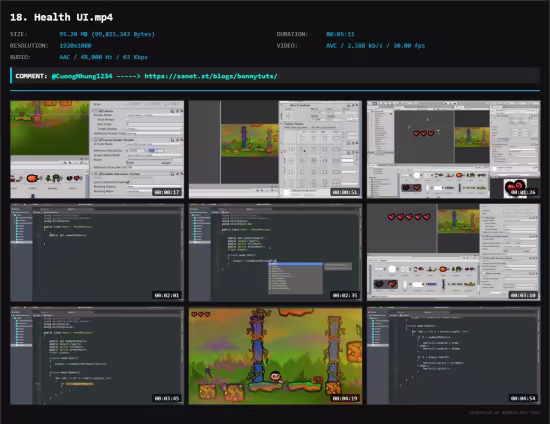
Task: Open the thumbnail stamped 00:00:51
Action: [275, 149]
